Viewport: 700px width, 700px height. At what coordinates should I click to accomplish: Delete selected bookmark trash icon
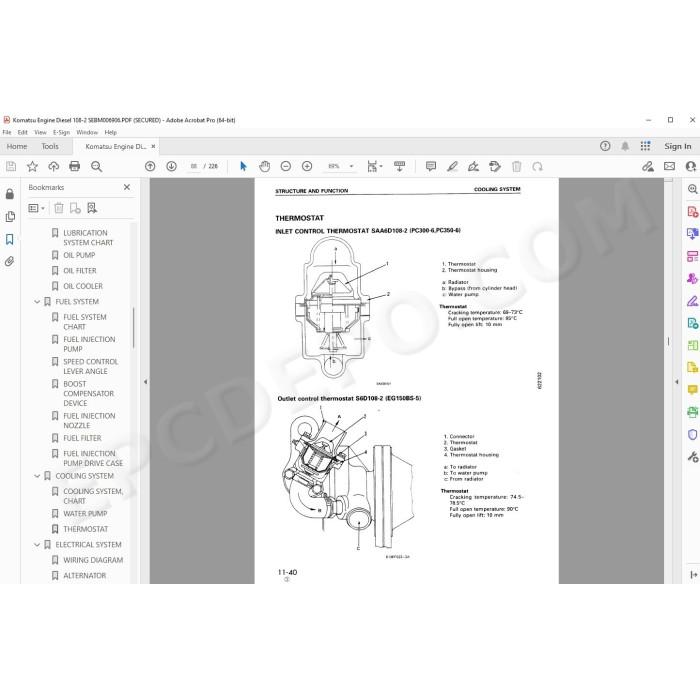[58, 208]
